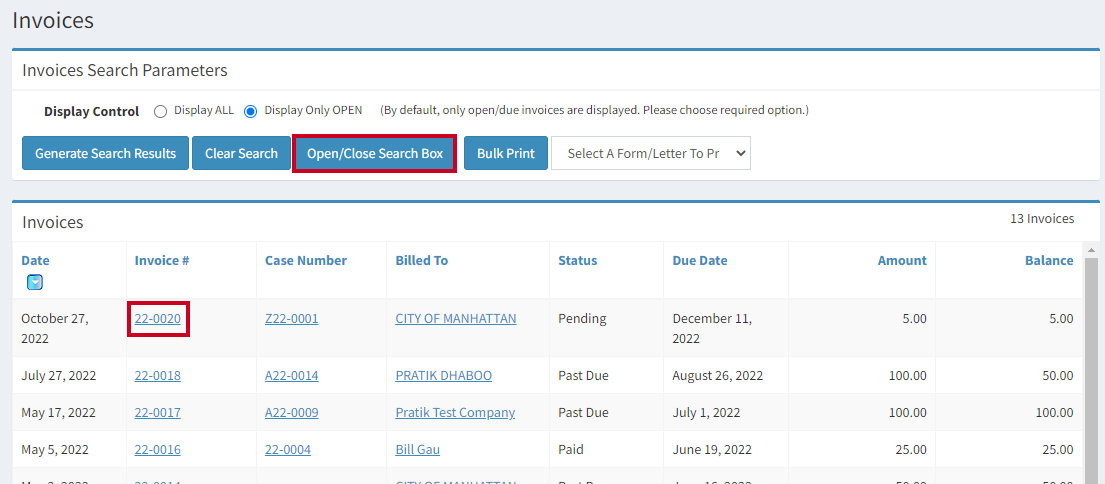Click the June 19, 2022 due date
1105x484 pixels.
point(710,449)
